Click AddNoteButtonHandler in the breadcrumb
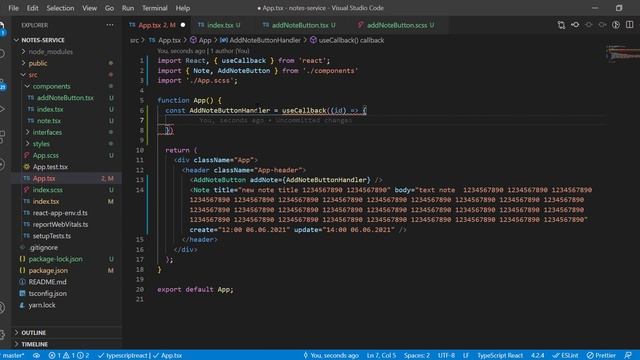Screen dimensions: 640x360 (261, 40)
